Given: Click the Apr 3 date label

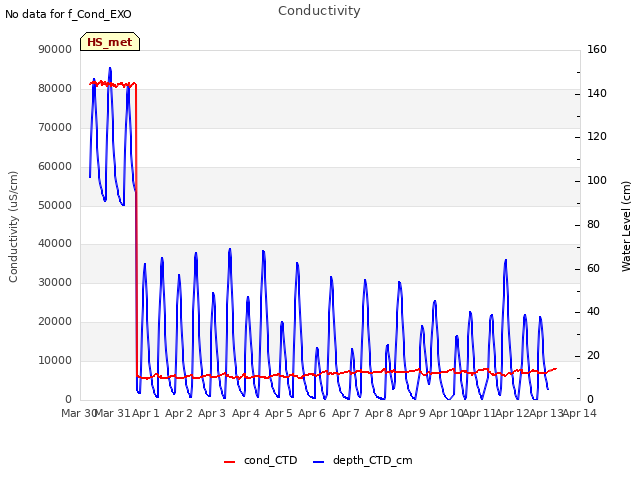Looking at the screenshot, I should click(212, 413).
